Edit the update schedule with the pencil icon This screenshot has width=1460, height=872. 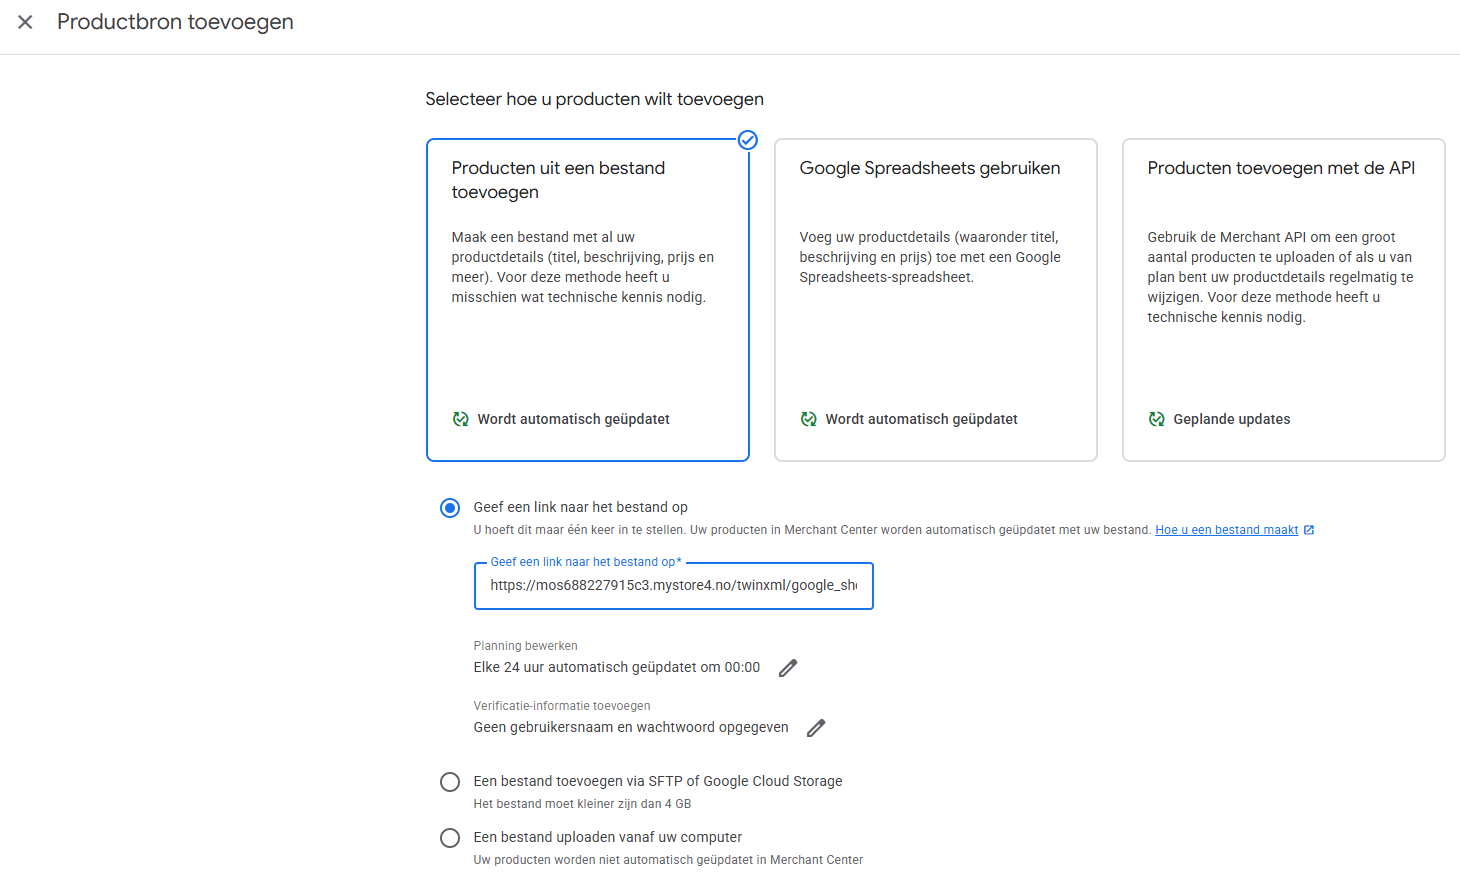788,668
